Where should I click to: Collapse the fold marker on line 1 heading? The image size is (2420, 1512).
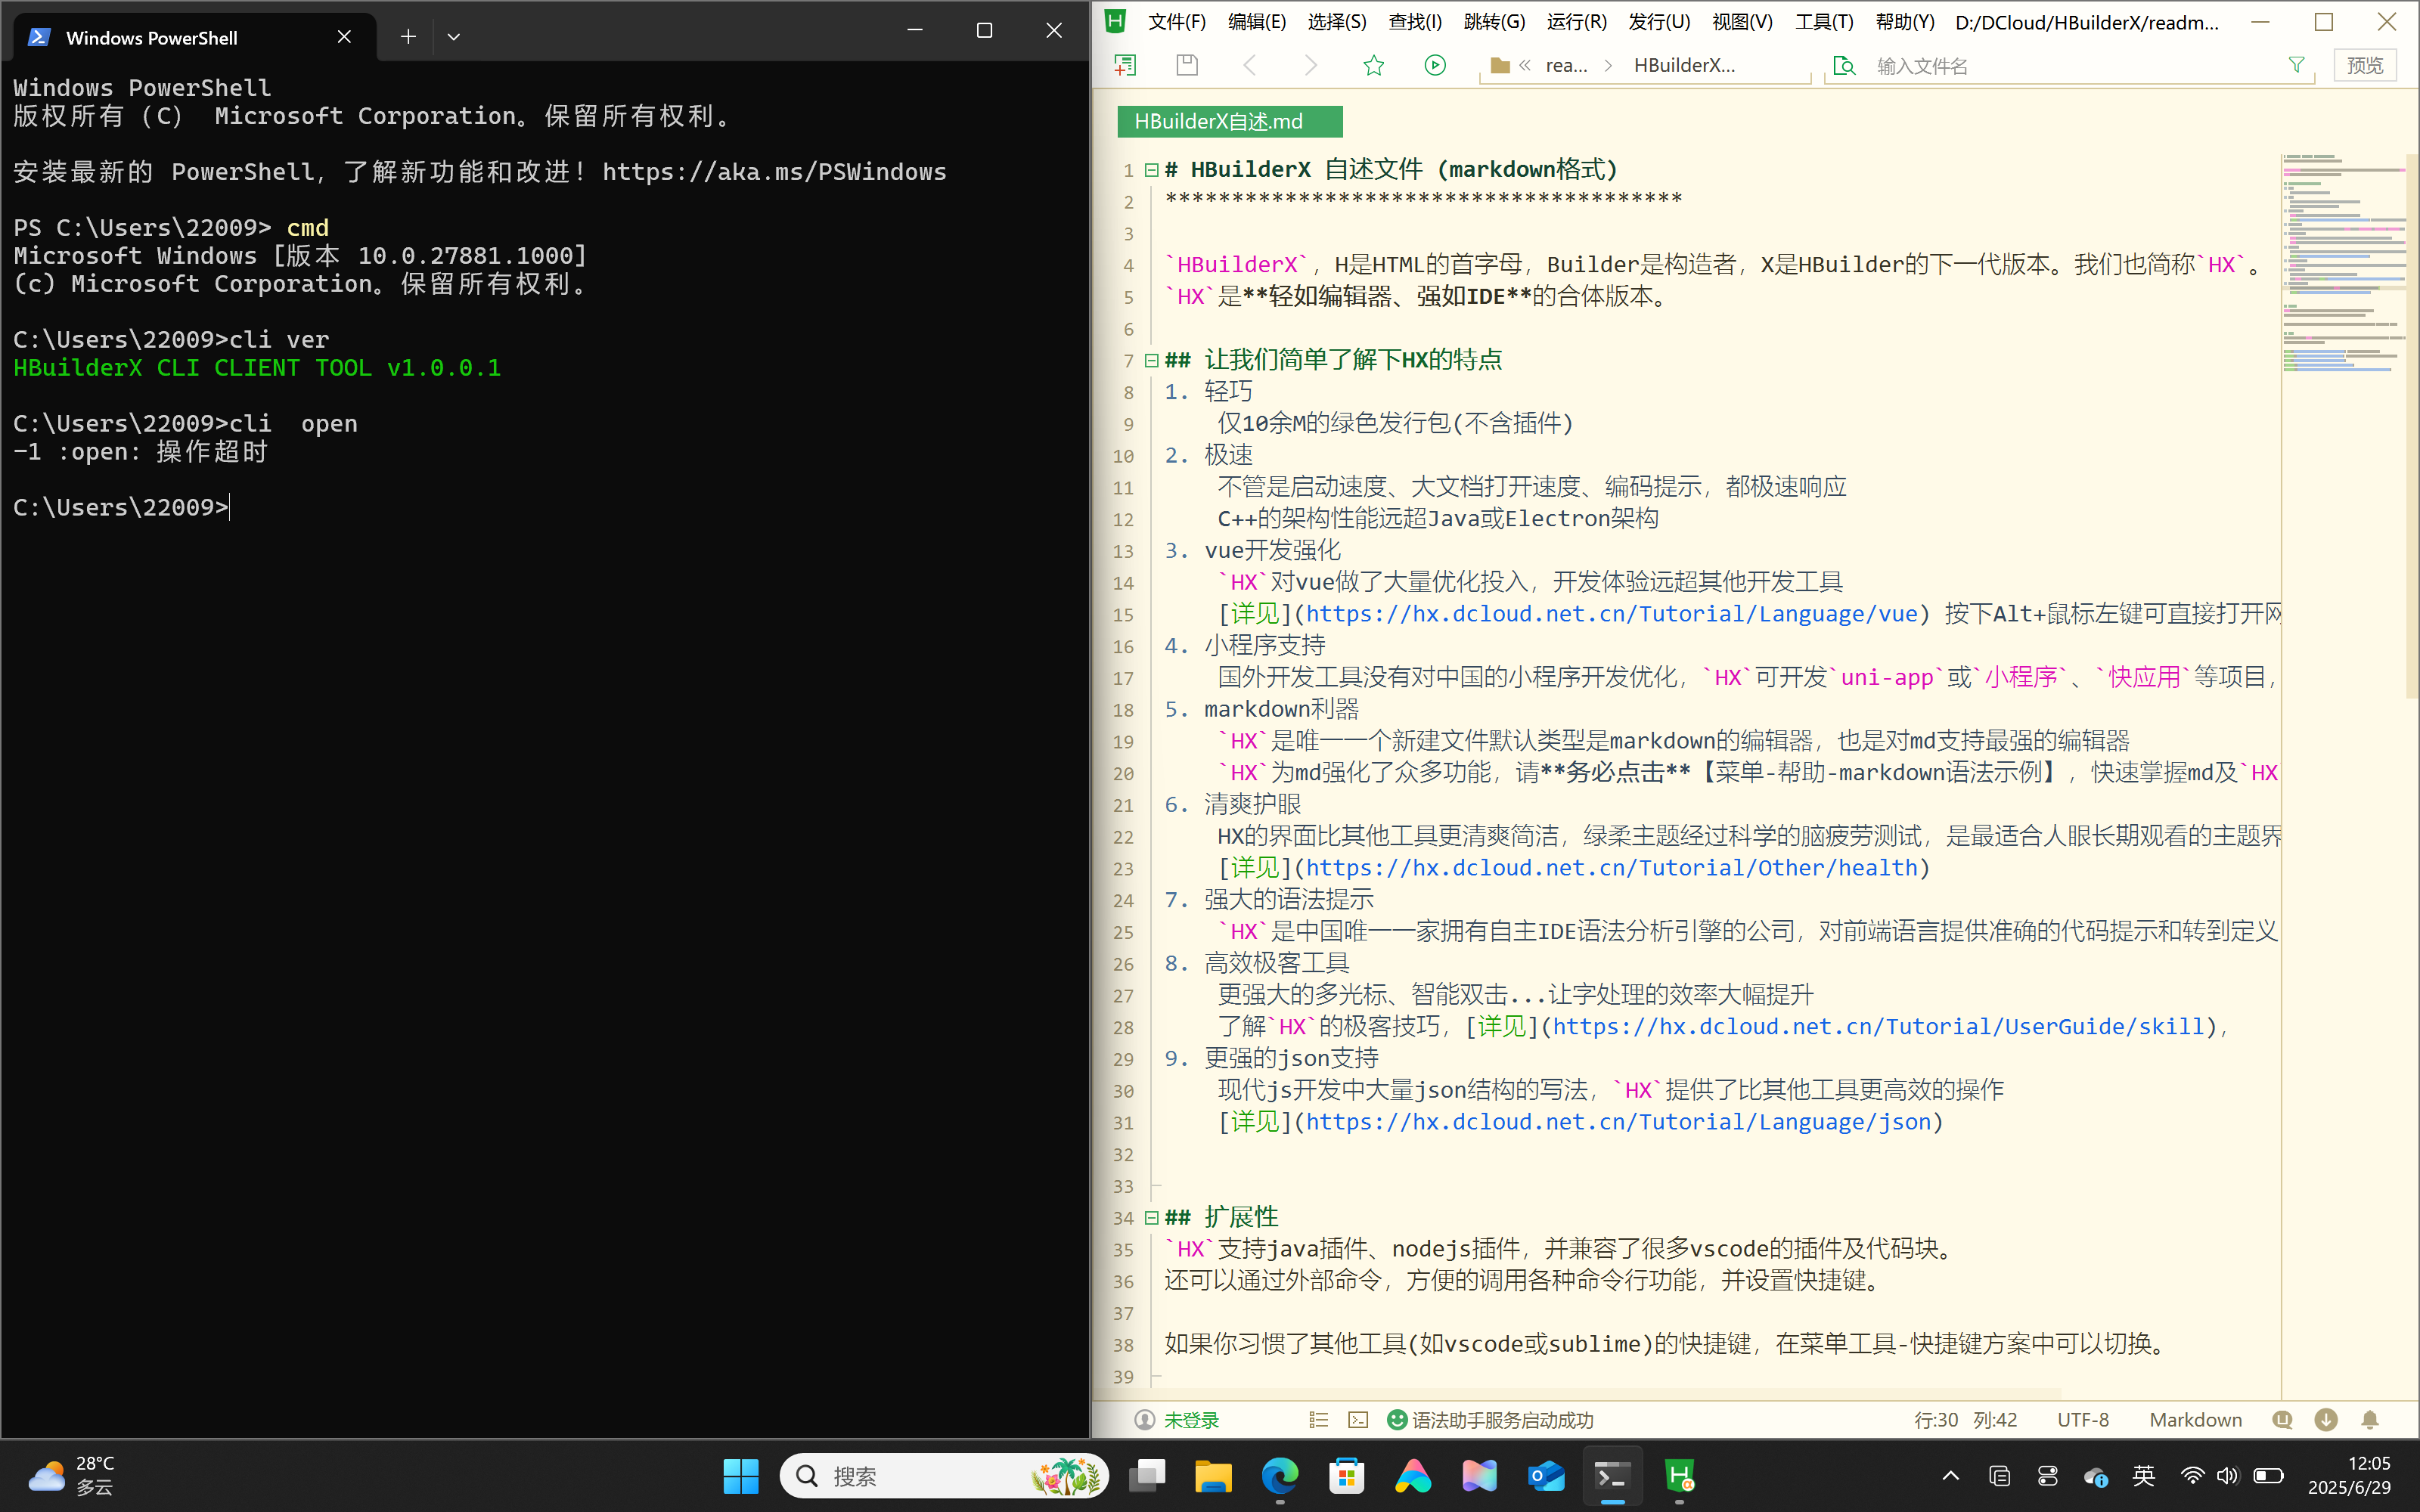click(x=1151, y=170)
